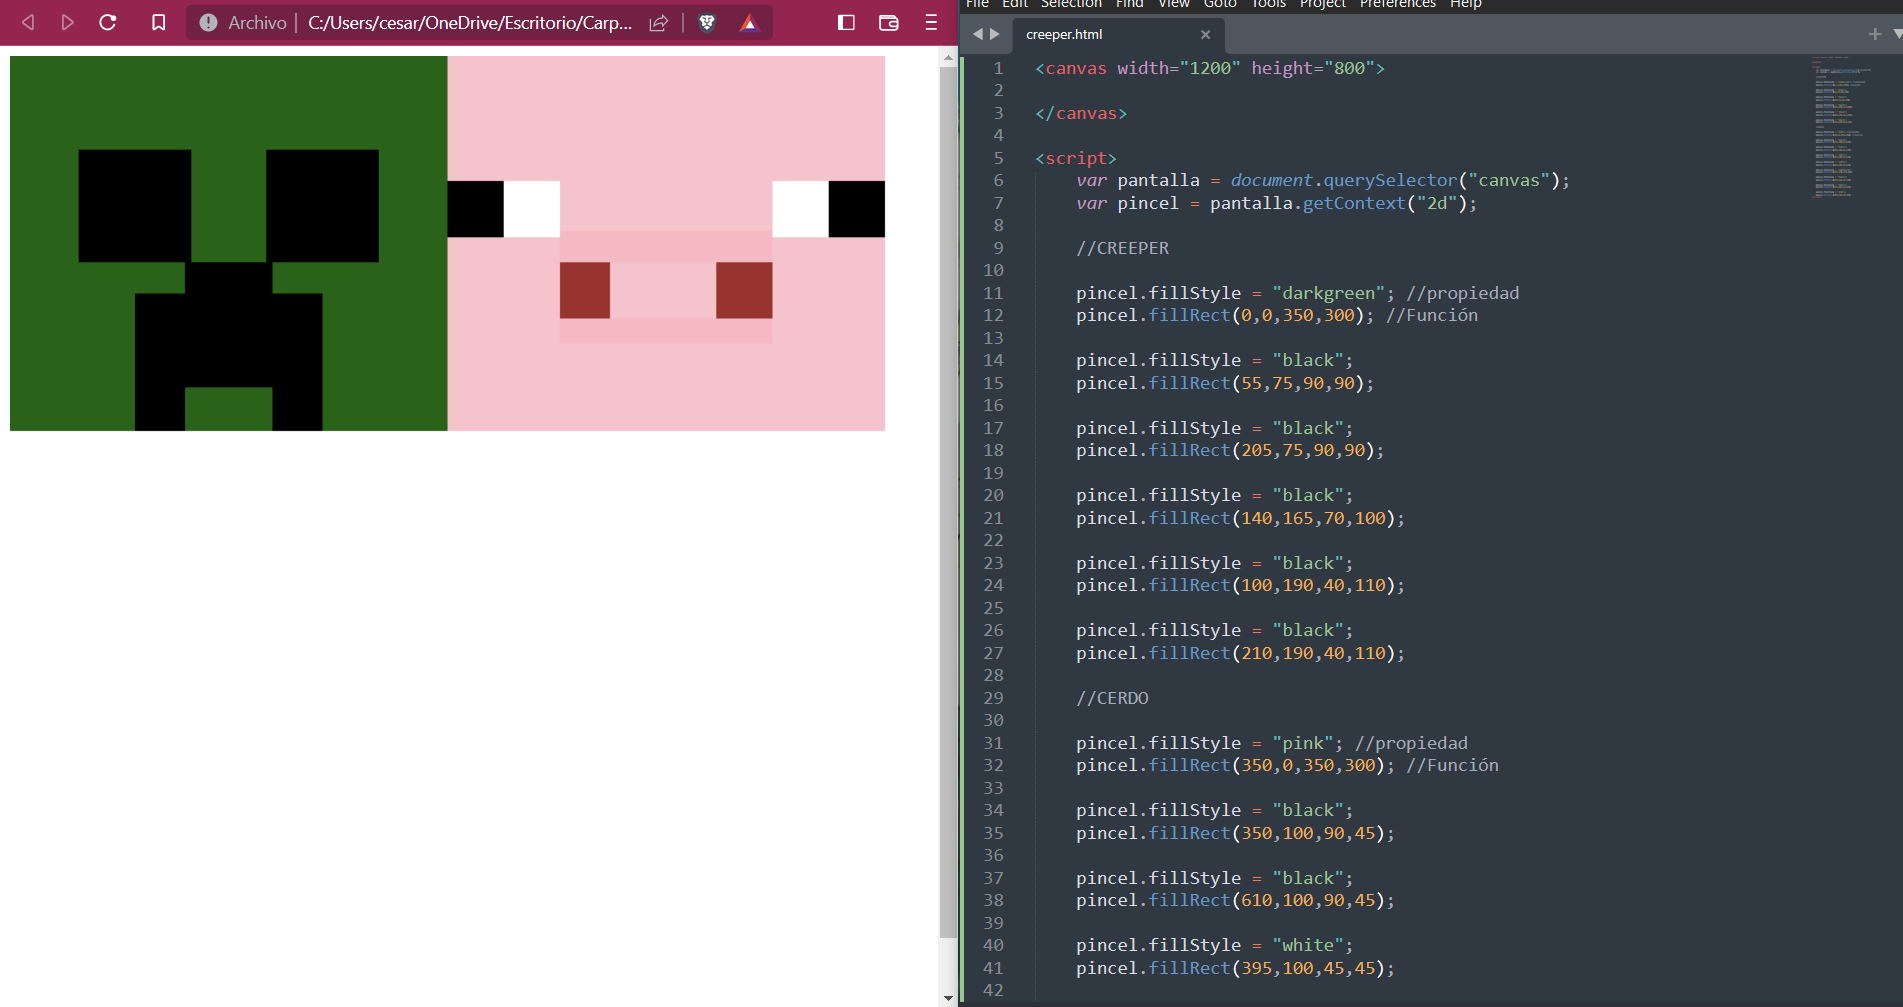Click the "darkgreen" string in code

[x=1329, y=293]
